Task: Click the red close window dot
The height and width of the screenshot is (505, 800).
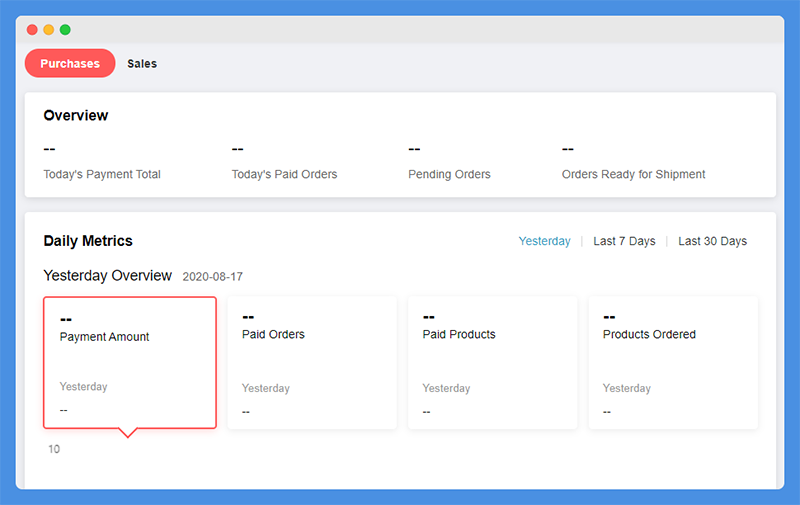Action: point(32,30)
